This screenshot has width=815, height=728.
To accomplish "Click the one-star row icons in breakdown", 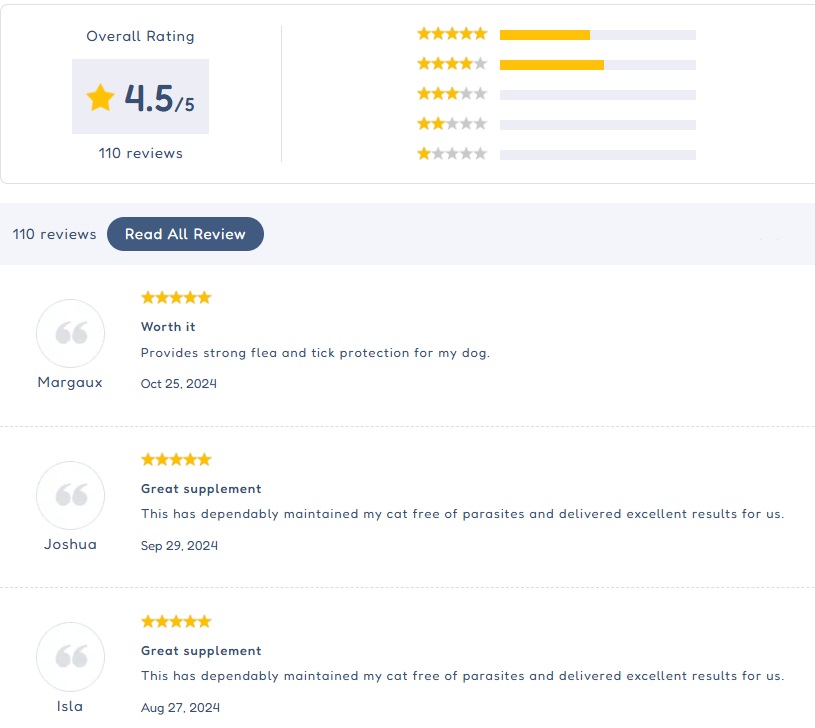I will coord(452,154).
